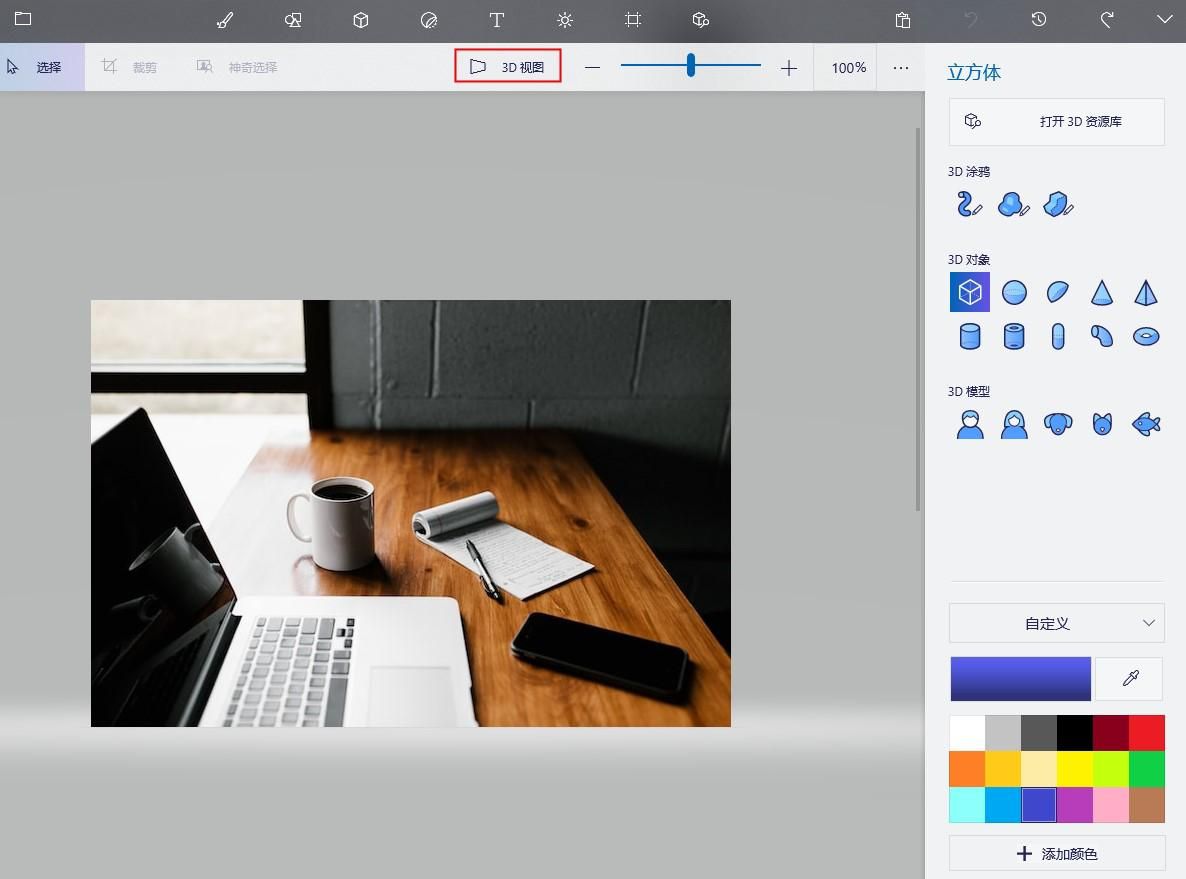Open the menu folder icon
The height and width of the screenshot is (879, 1186).
tap(23, 18)
